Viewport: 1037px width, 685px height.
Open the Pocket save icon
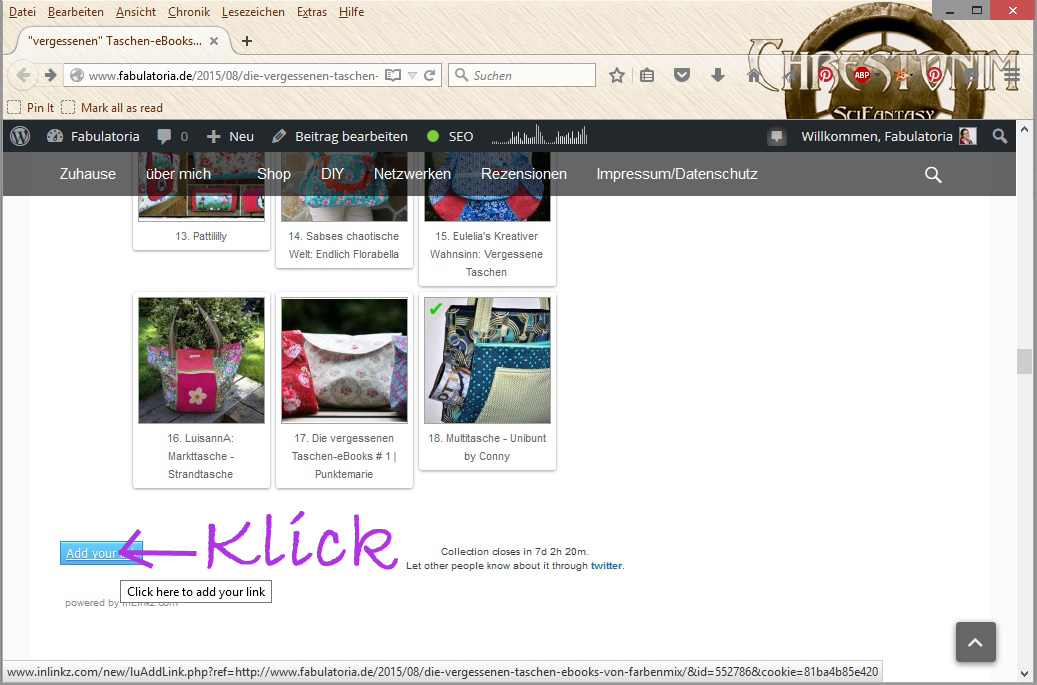coord(682,75)
